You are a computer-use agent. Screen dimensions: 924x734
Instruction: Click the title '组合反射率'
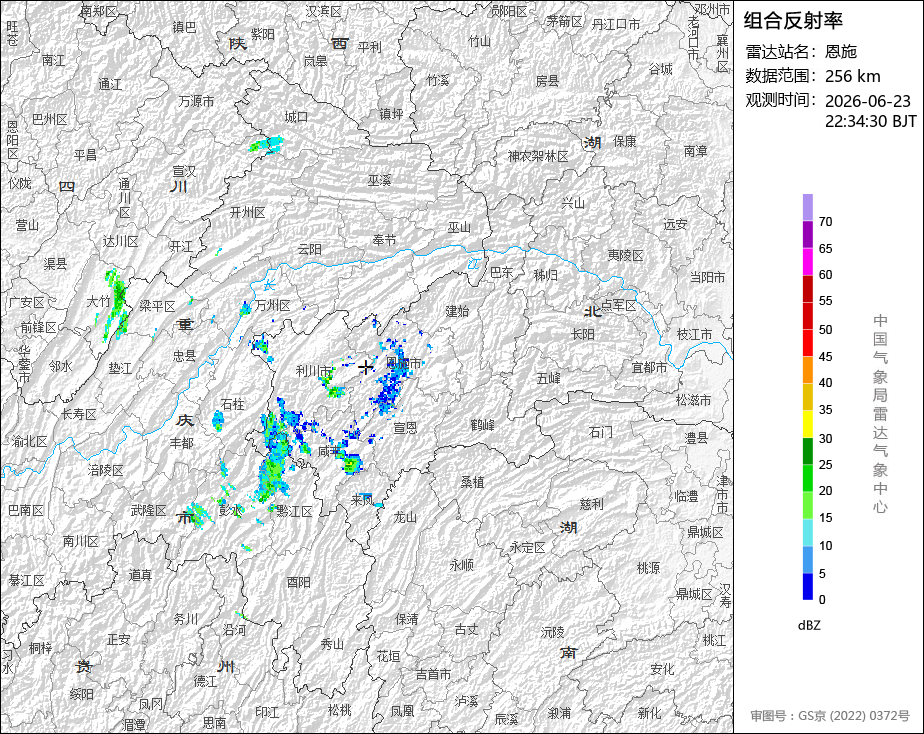point(793,21)
